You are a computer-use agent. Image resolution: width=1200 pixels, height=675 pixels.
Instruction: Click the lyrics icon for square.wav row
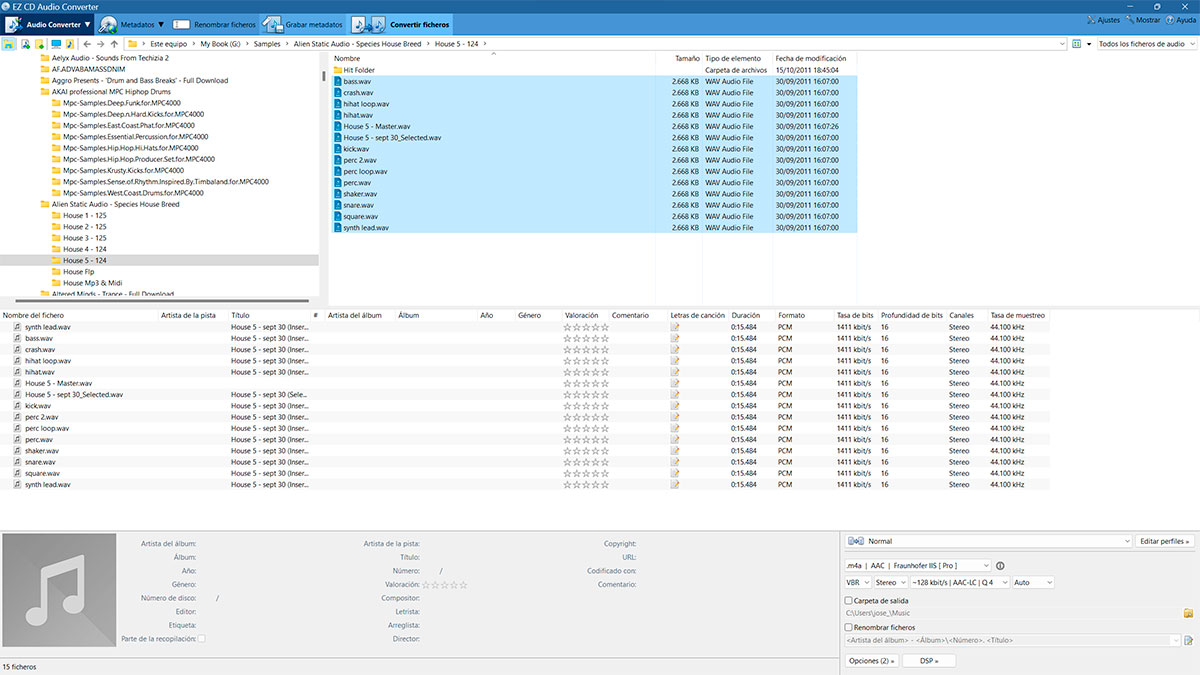tap(675, 473)
